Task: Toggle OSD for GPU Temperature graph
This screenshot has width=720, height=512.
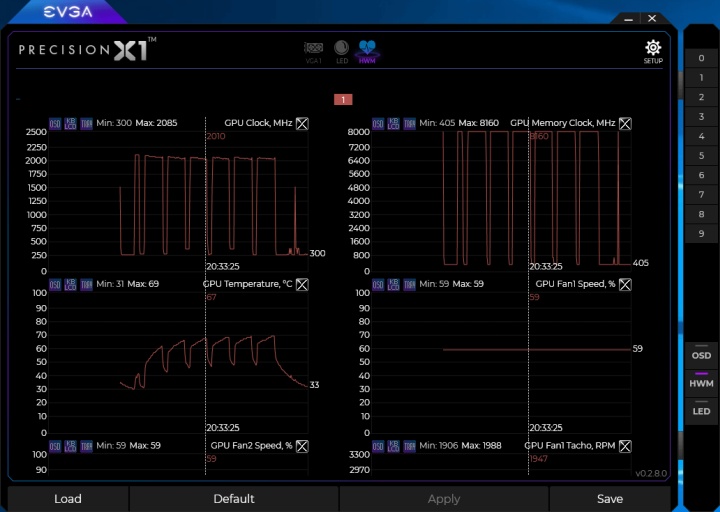Action: coord(55,285)
